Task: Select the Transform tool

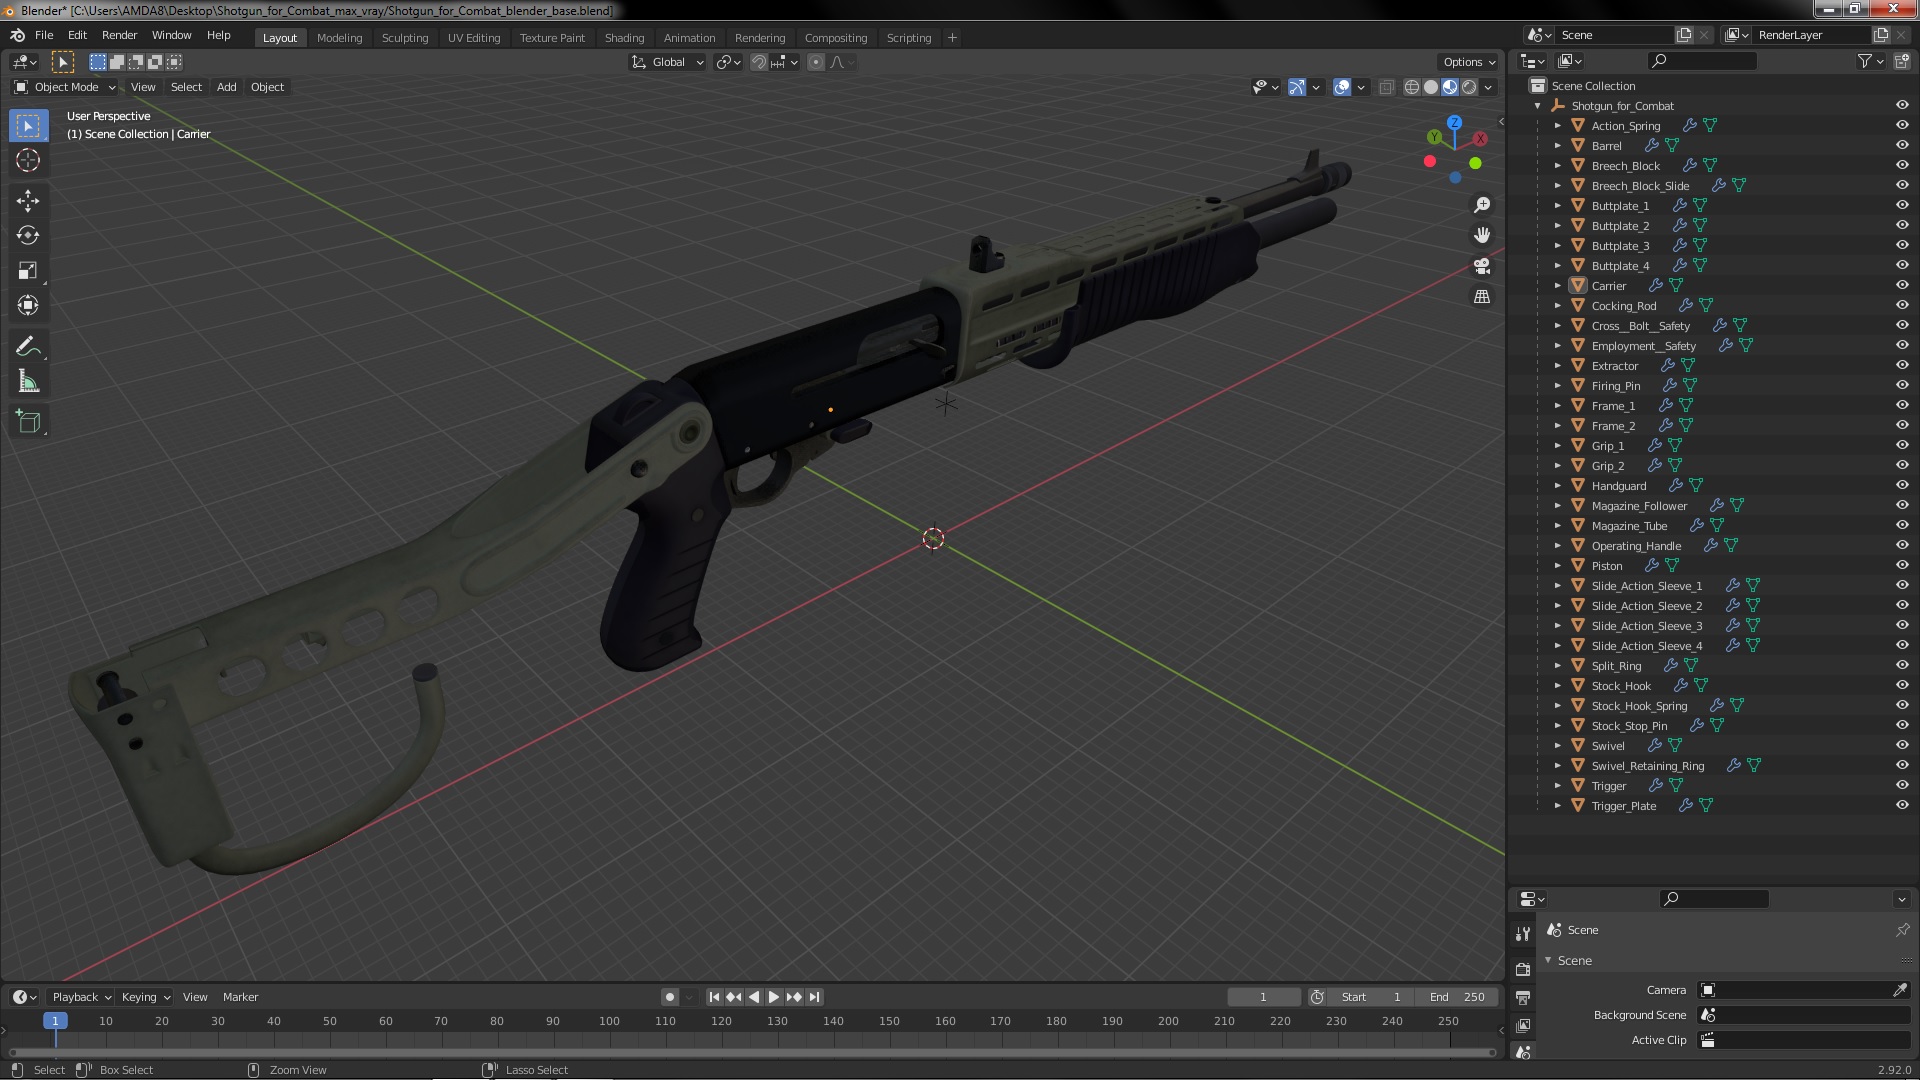Action: [x=28, y=306]
